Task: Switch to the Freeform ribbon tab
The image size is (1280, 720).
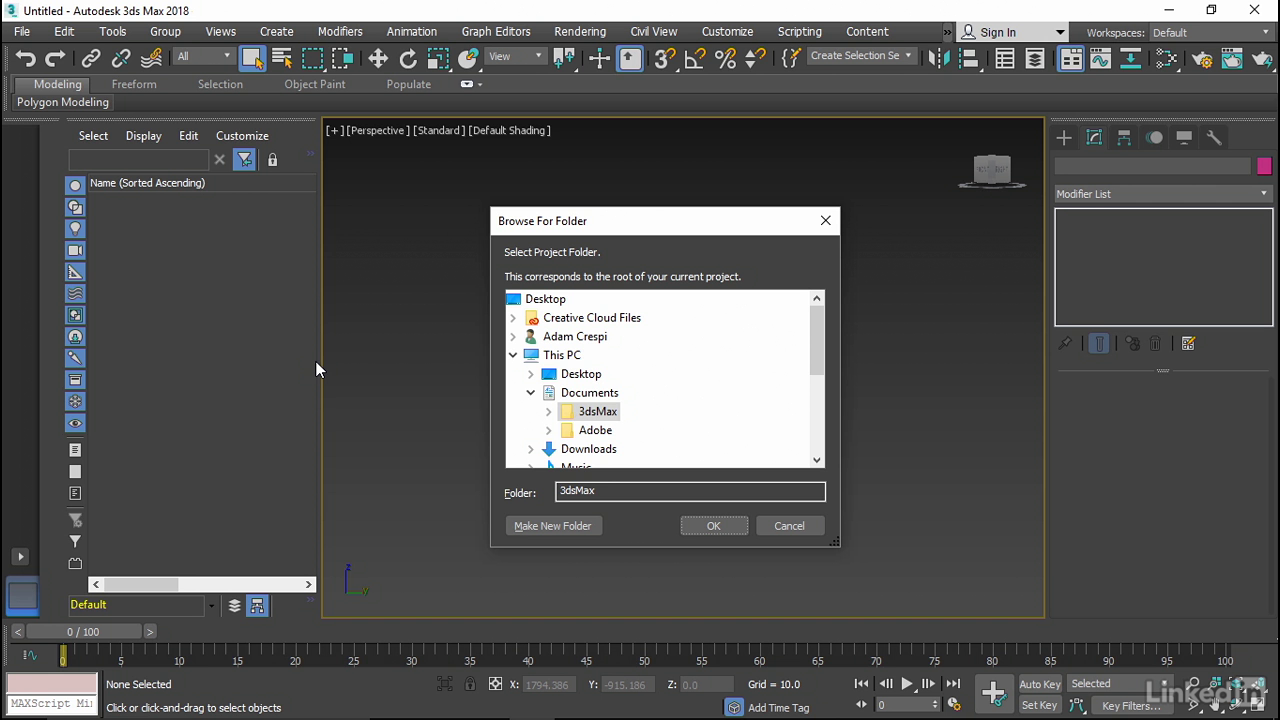Action: (134, 84)
